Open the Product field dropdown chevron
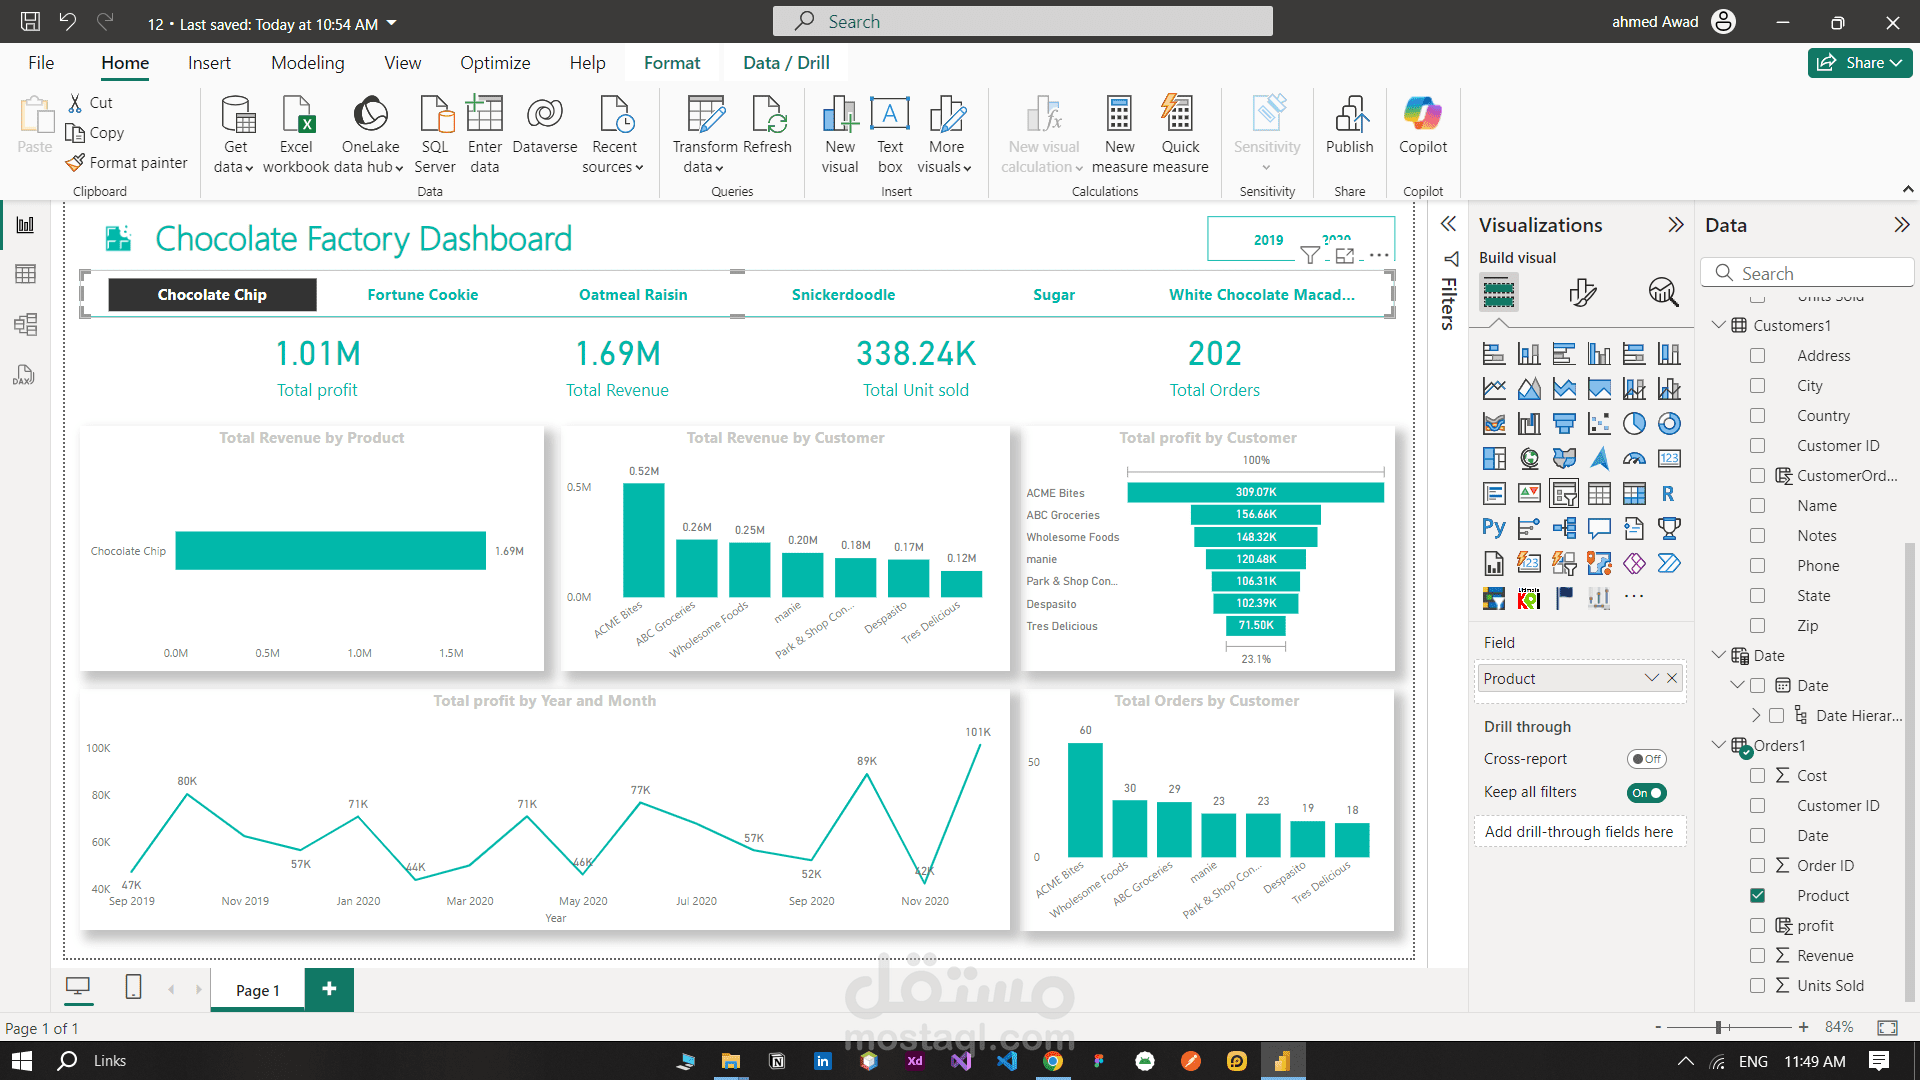 point(1651,678)
